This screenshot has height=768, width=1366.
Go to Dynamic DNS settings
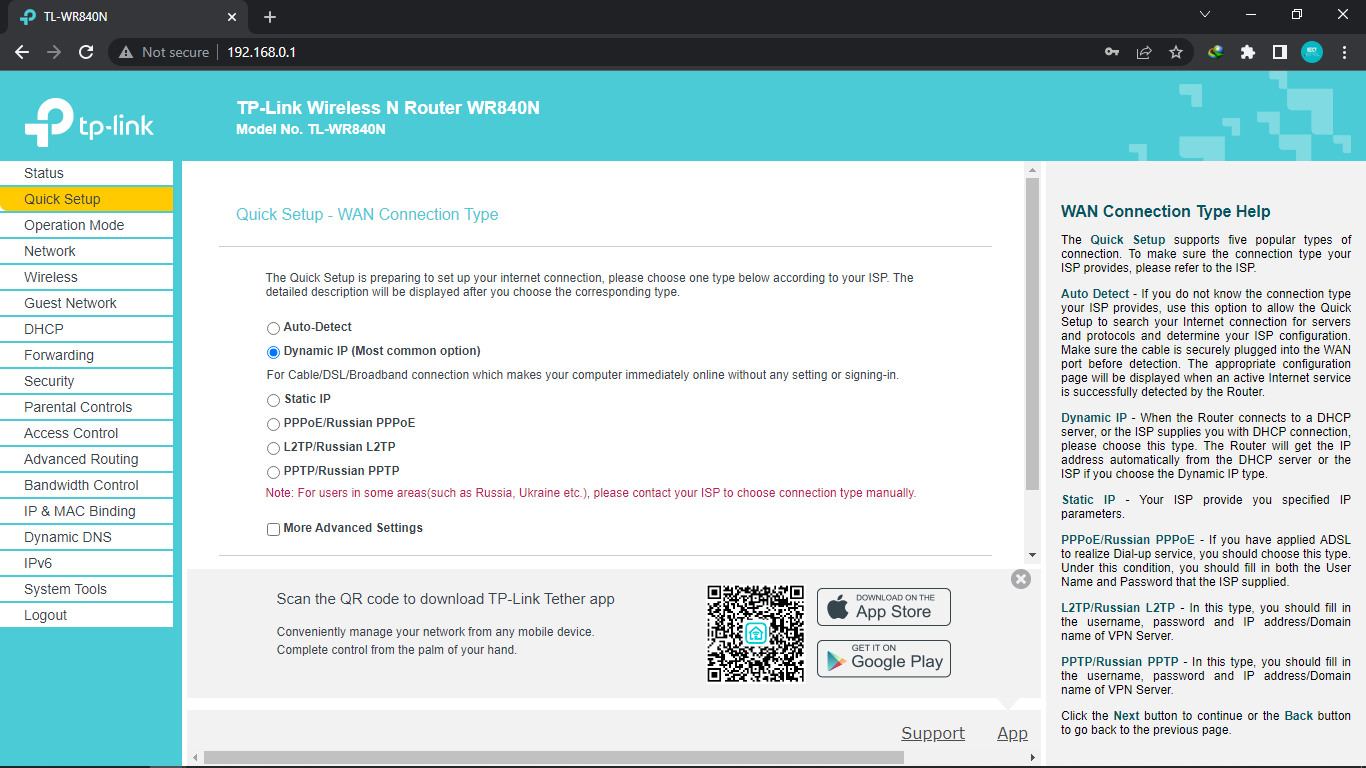click(x=87, y=537)
